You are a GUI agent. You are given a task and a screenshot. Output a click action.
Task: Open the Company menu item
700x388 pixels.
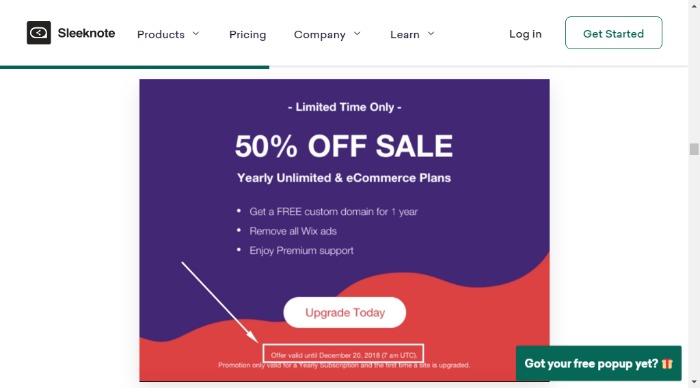click(x=320, y=34)
